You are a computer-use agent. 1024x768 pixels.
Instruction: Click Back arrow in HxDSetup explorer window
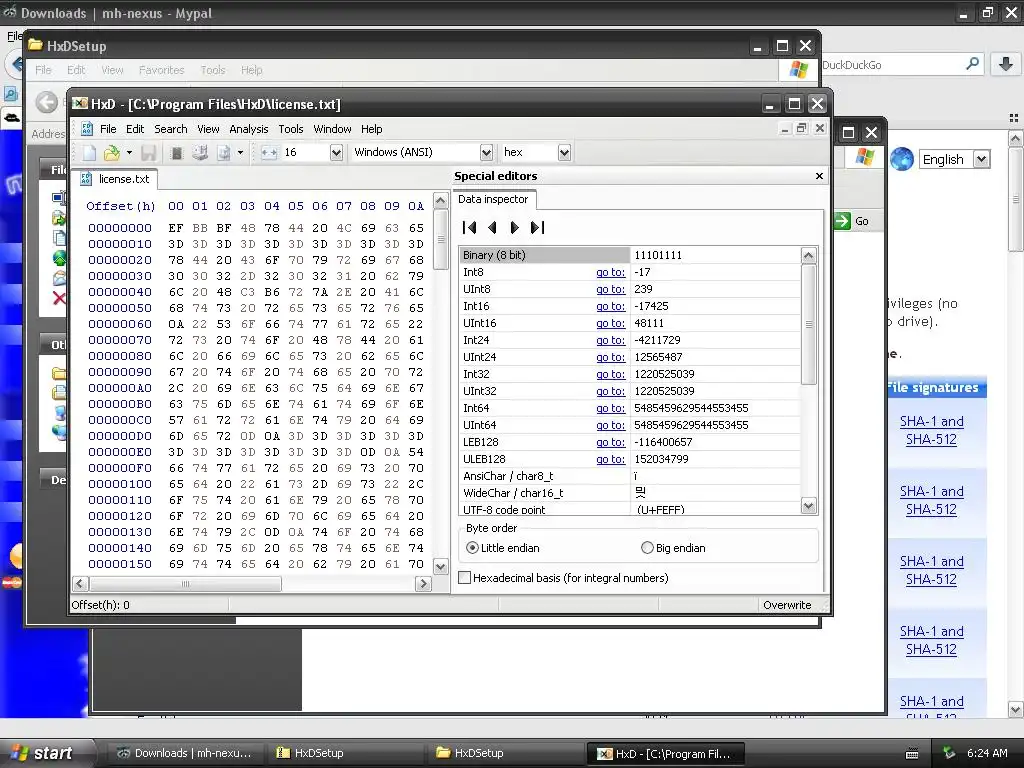tap(47, 103)
